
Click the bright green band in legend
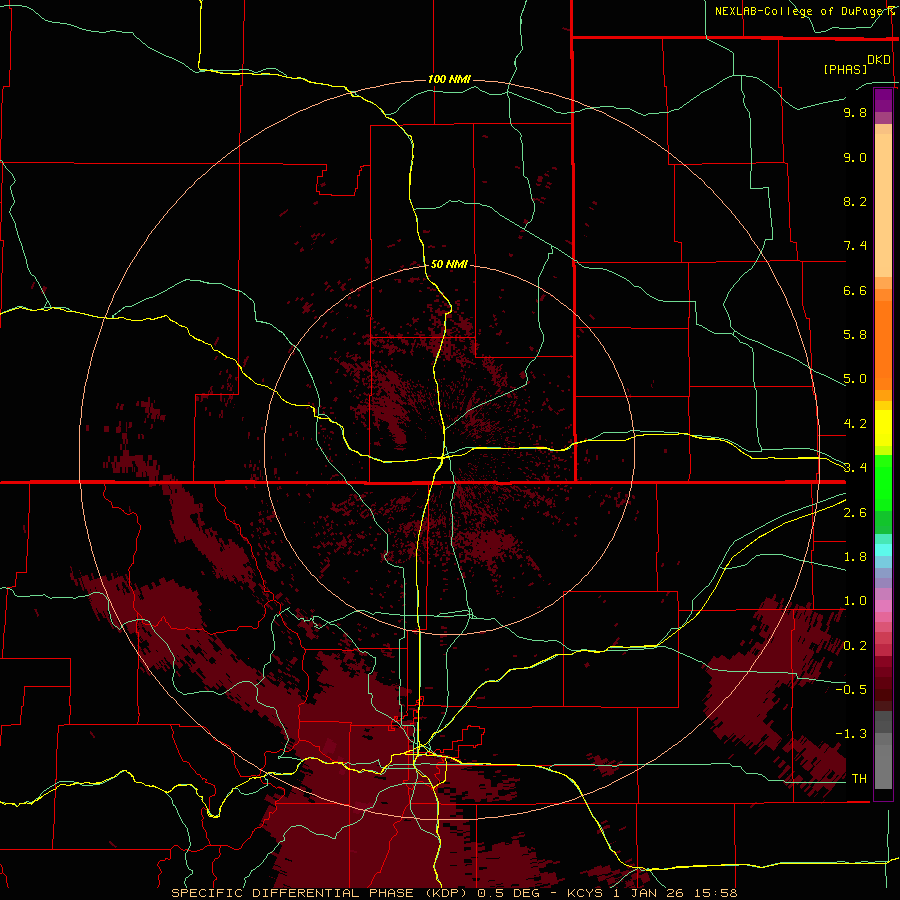883,483
